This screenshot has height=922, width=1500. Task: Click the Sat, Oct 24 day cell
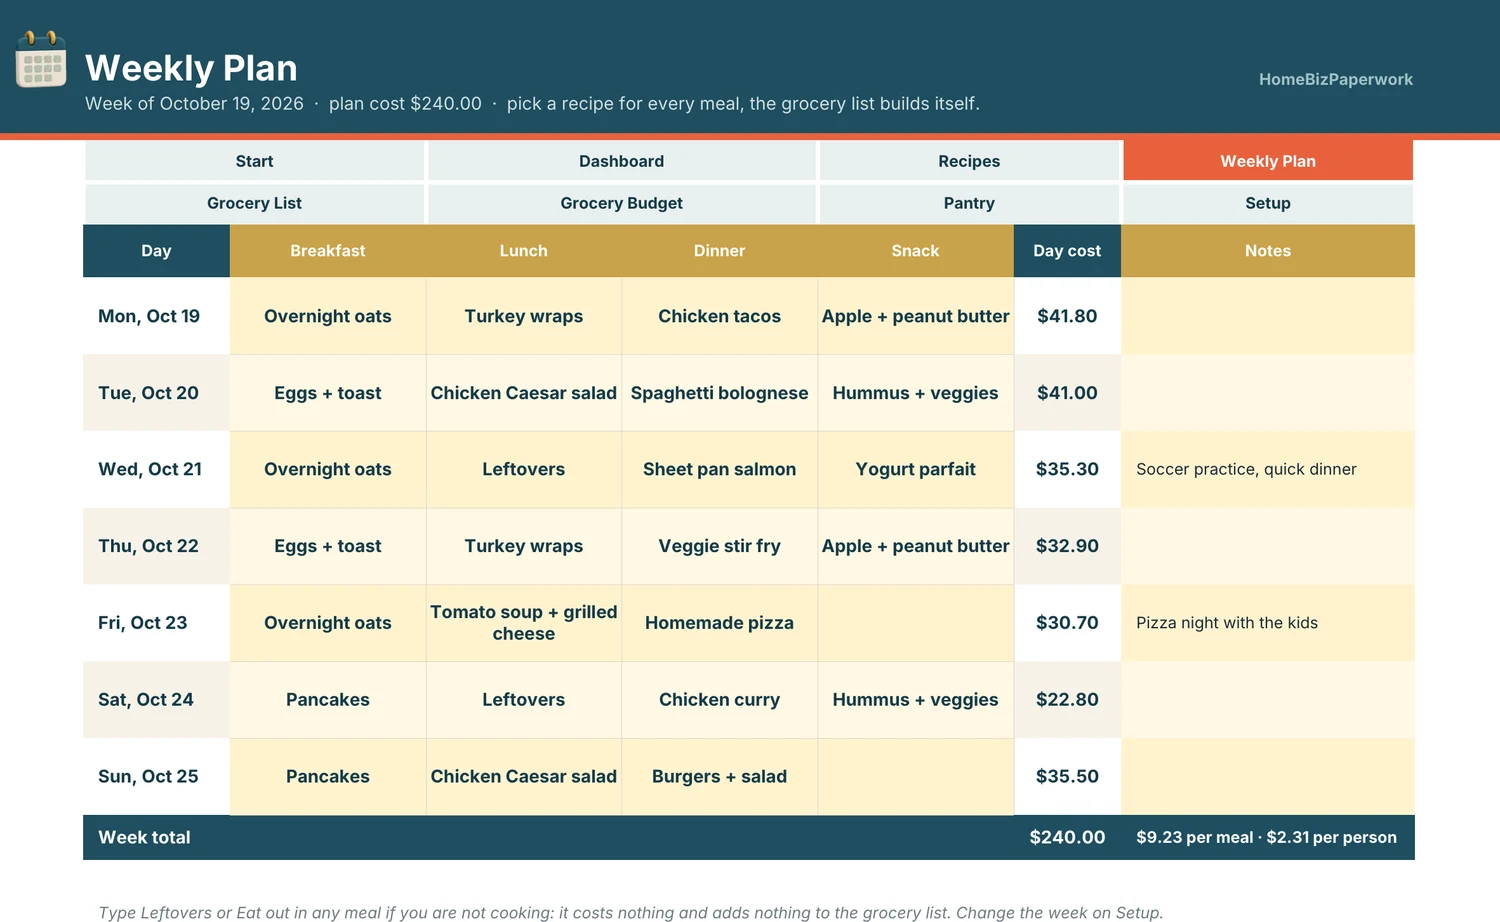click(x=156, y=700)
